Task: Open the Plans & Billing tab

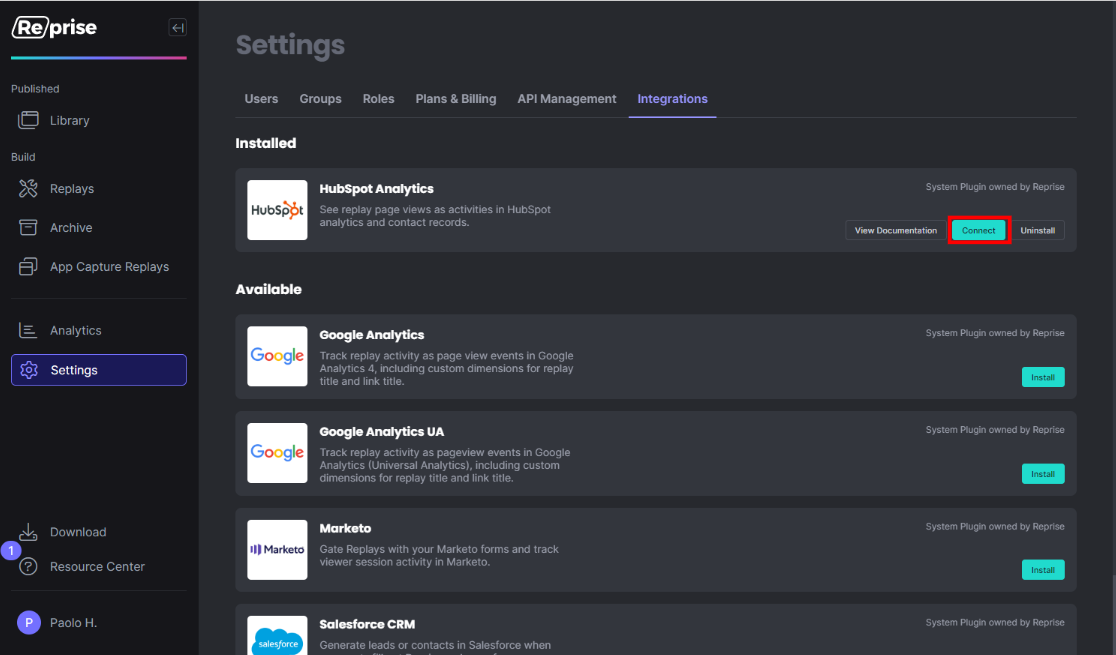Action: point(455,98)
